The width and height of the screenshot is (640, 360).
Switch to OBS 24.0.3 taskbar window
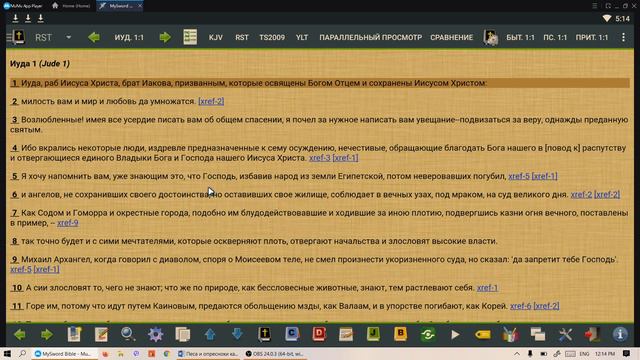(x=275, y=354)
